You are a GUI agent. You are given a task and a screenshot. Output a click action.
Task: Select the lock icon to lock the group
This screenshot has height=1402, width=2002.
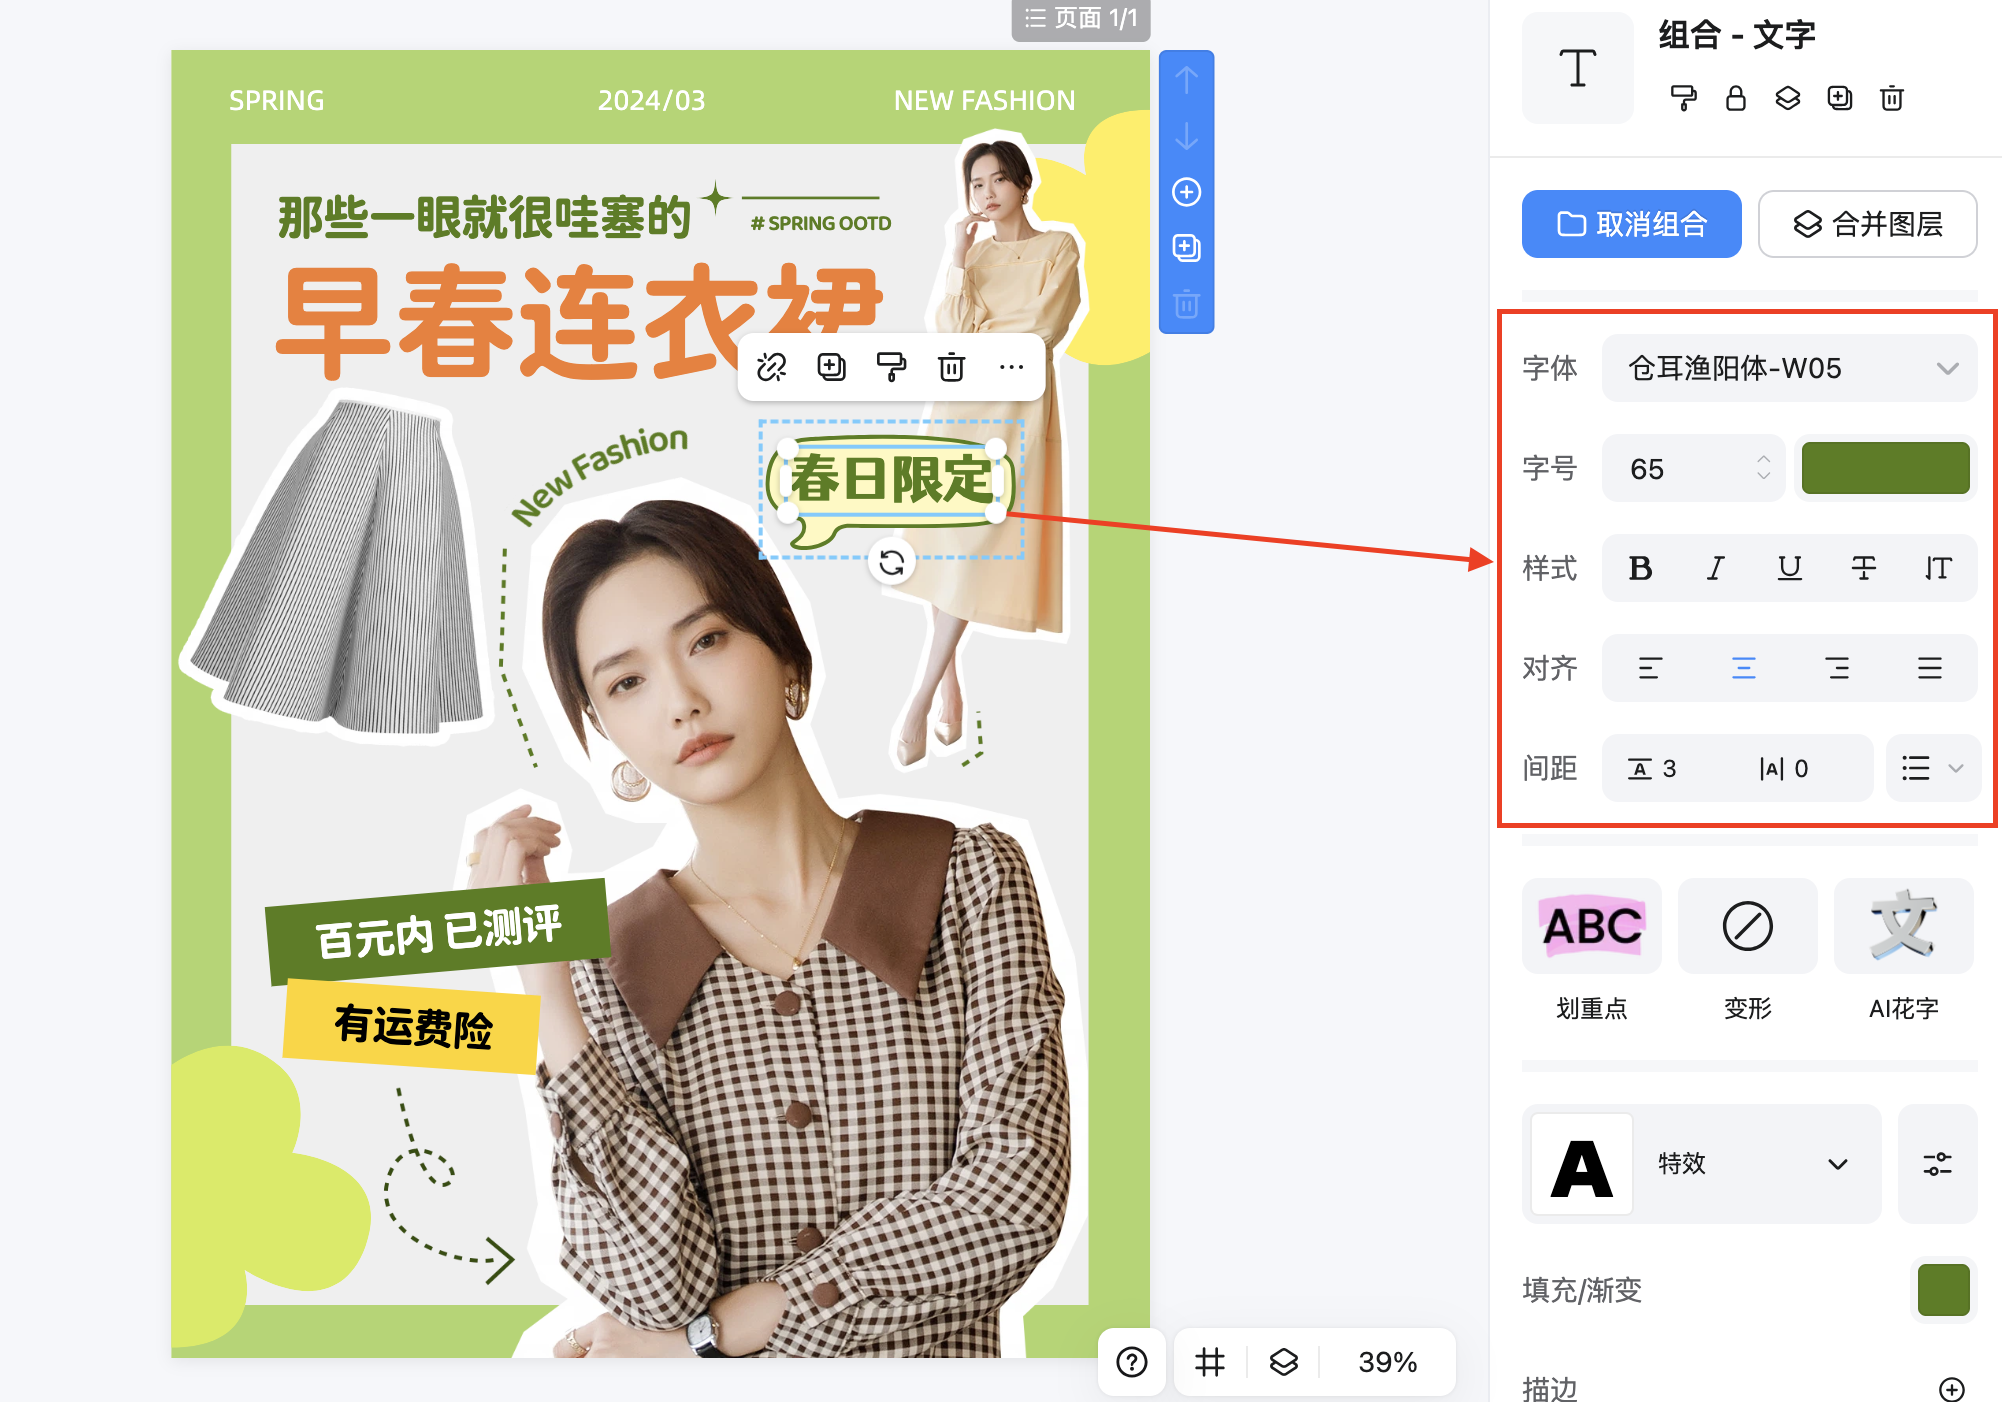tap(1736, 98)
